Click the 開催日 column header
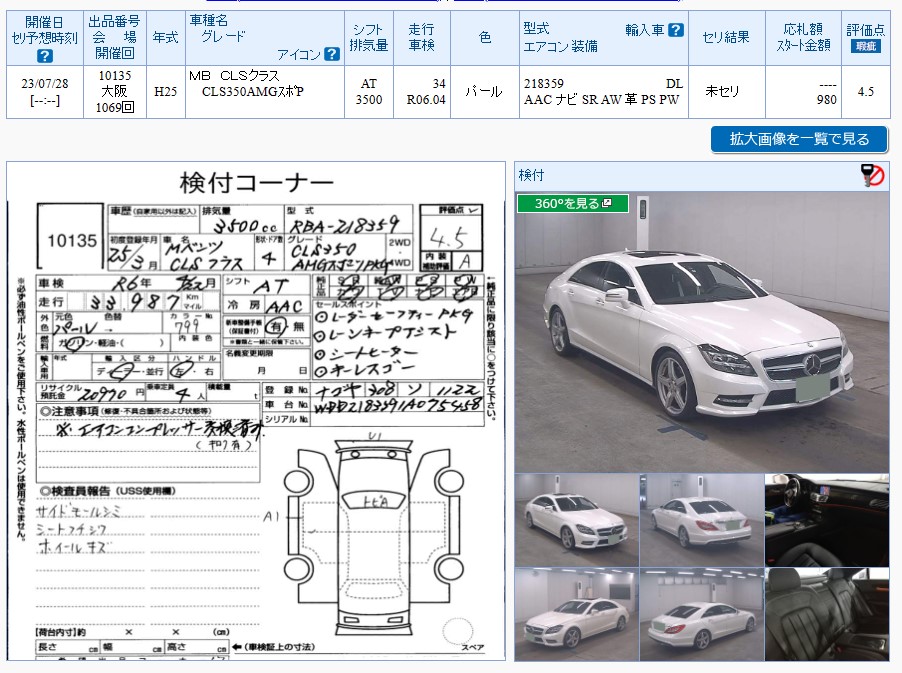 point(45,38)
